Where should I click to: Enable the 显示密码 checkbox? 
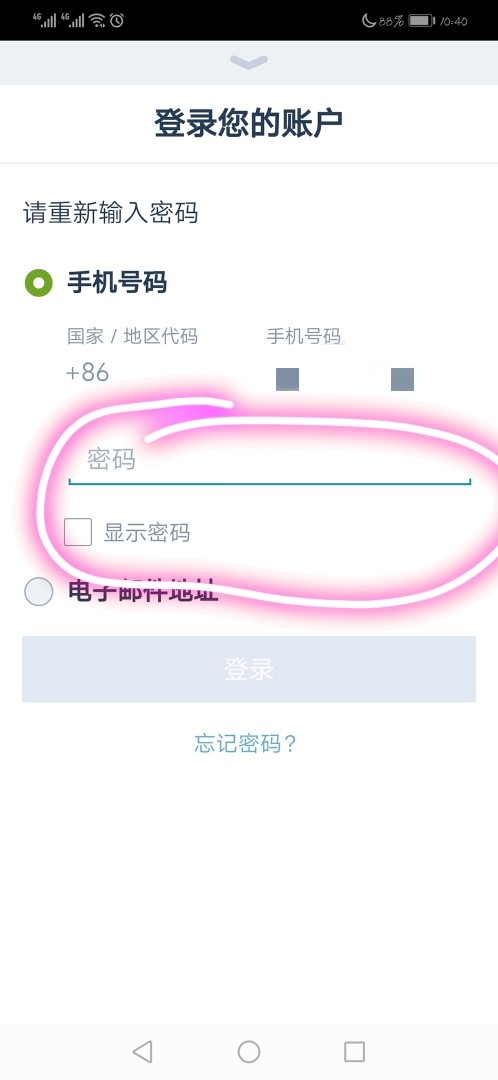(x=78, y=532)
